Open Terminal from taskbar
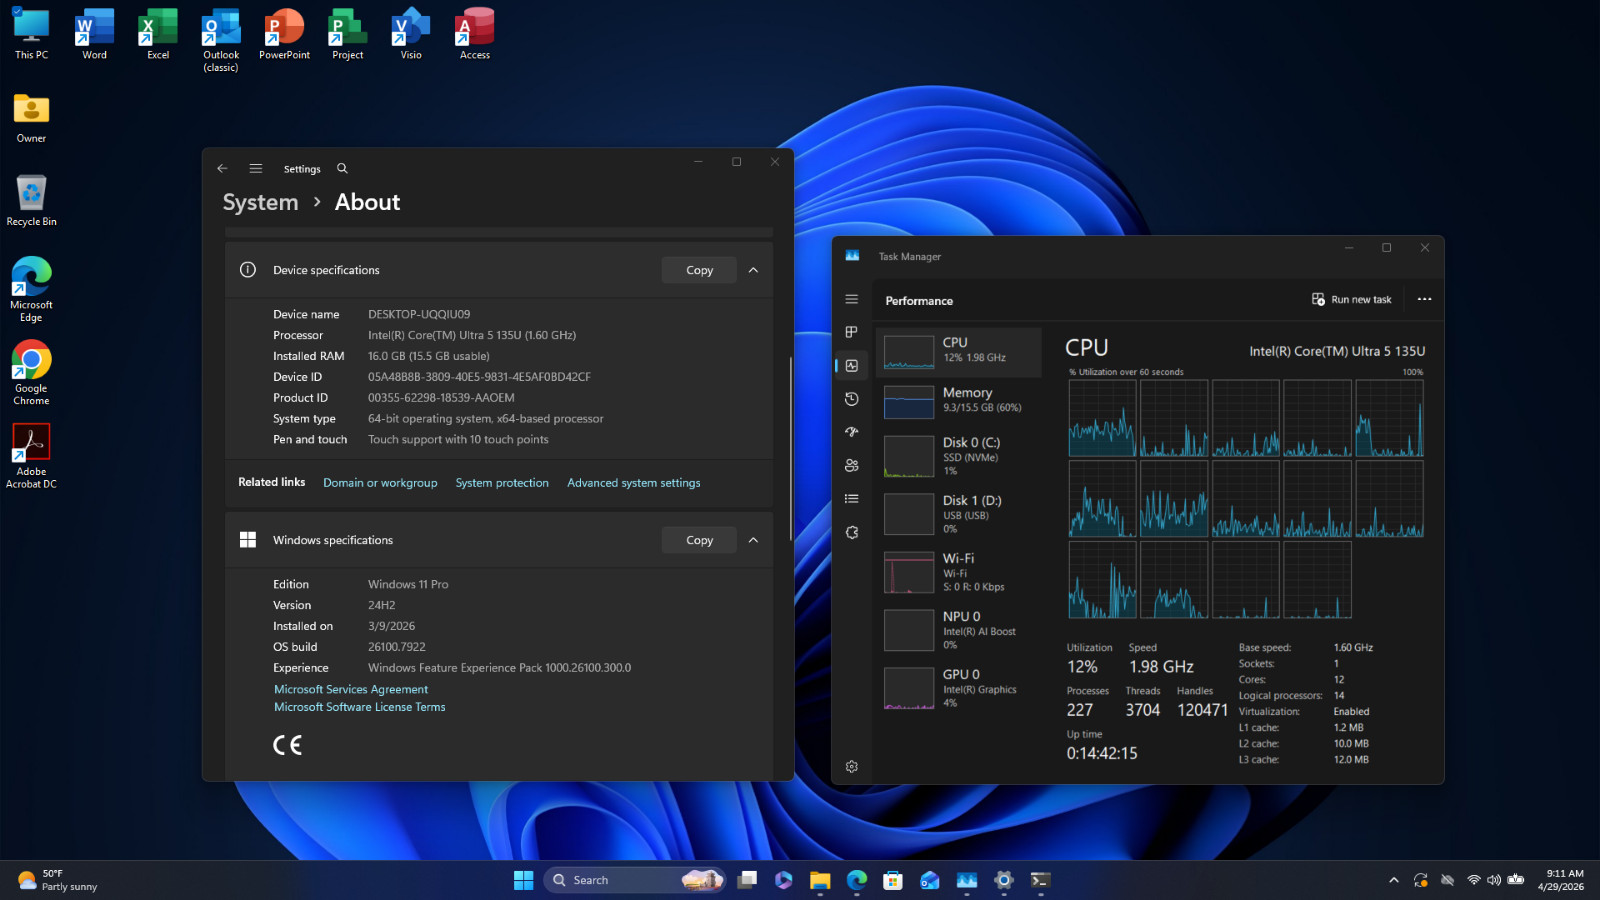This screenshot has height=900, width=1600. tap(1040, 880)
